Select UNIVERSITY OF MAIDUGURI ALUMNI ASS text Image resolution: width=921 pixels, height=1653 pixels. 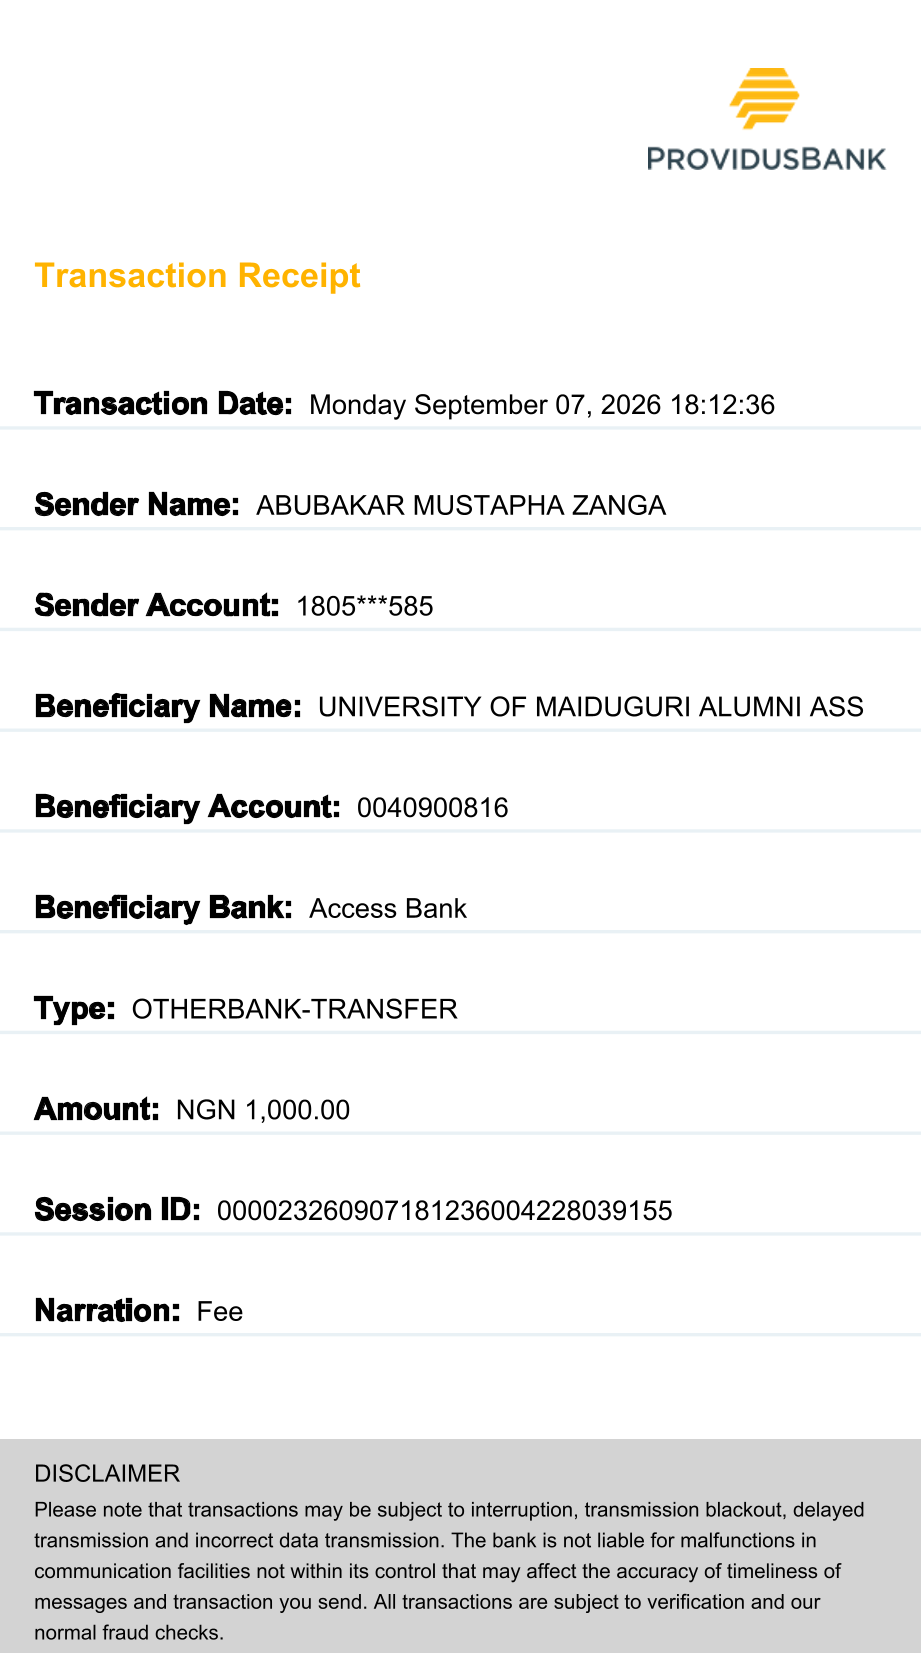[591, 707]
